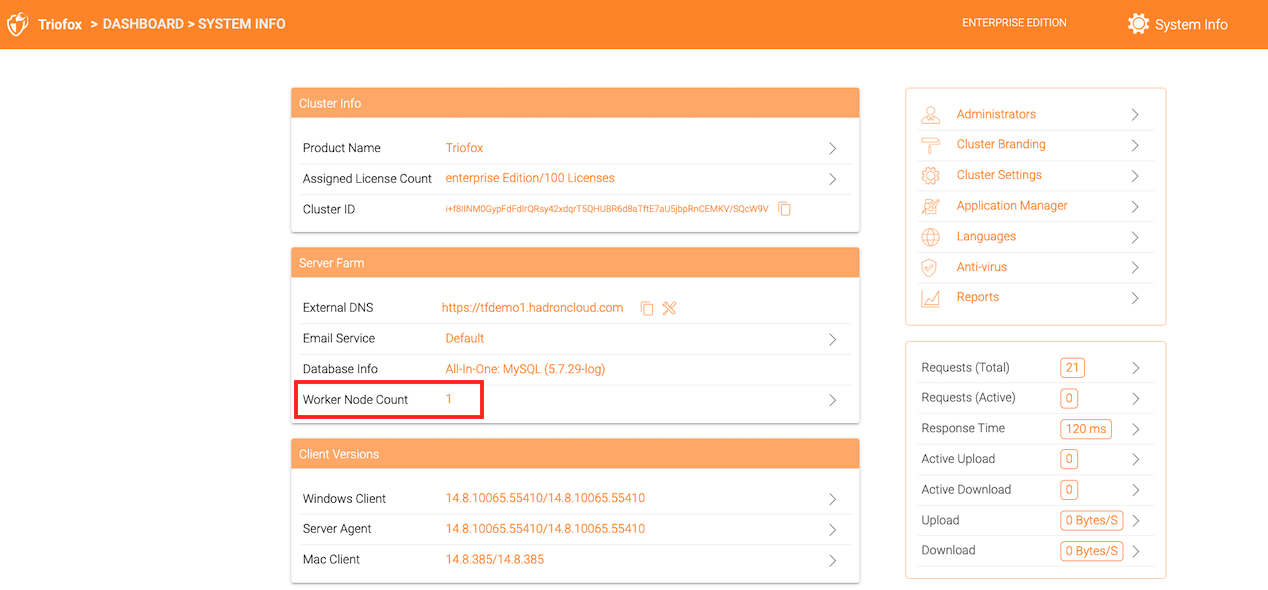Screen dimensions: 1268x590
Task: Open the Cluster Branding link
Action: [1001, 144]
